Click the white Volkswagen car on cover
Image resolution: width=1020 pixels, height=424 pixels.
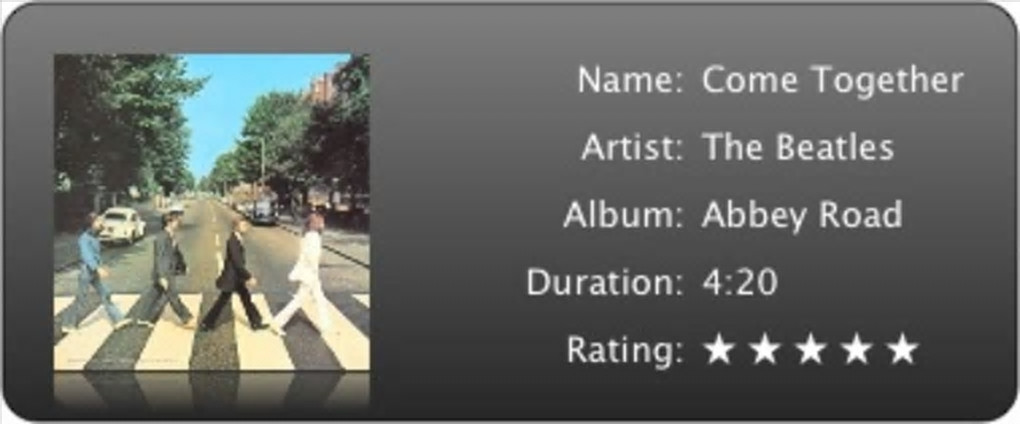pyautogui.click(x=122, y=225)
